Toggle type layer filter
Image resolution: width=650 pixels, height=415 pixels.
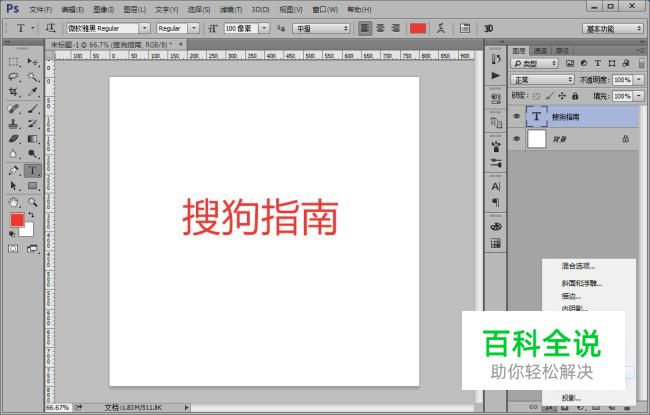(x=598, y=63)
